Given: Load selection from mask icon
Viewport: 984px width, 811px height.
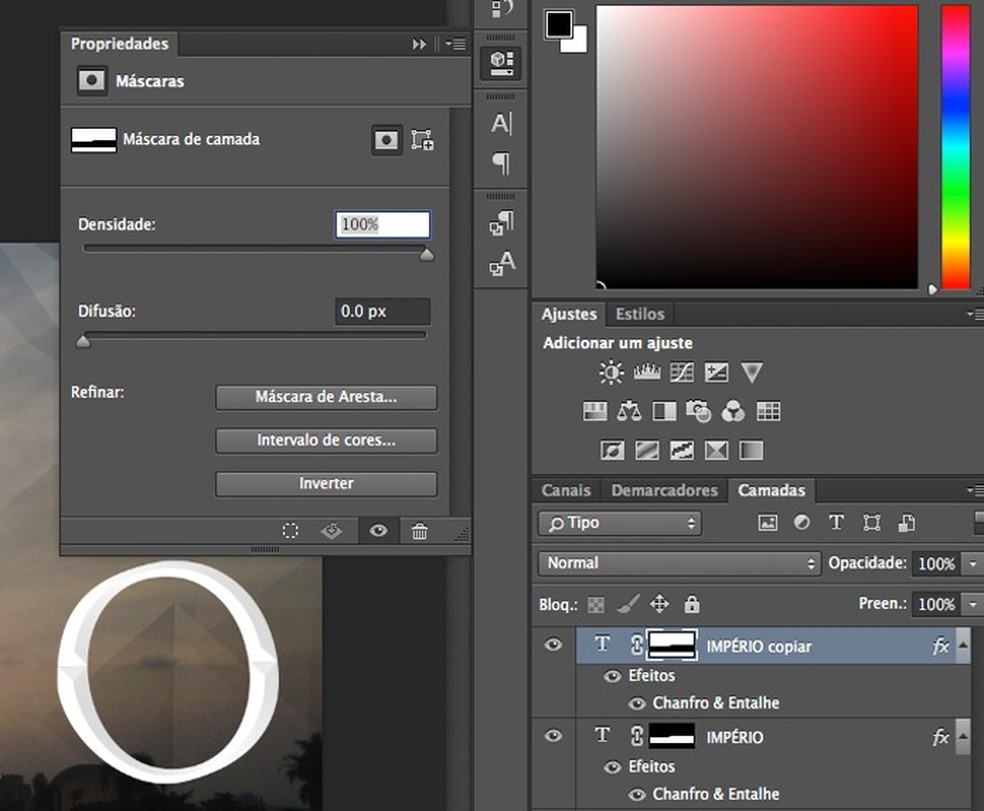Looking at the screenshot, I should coord(290,532).
